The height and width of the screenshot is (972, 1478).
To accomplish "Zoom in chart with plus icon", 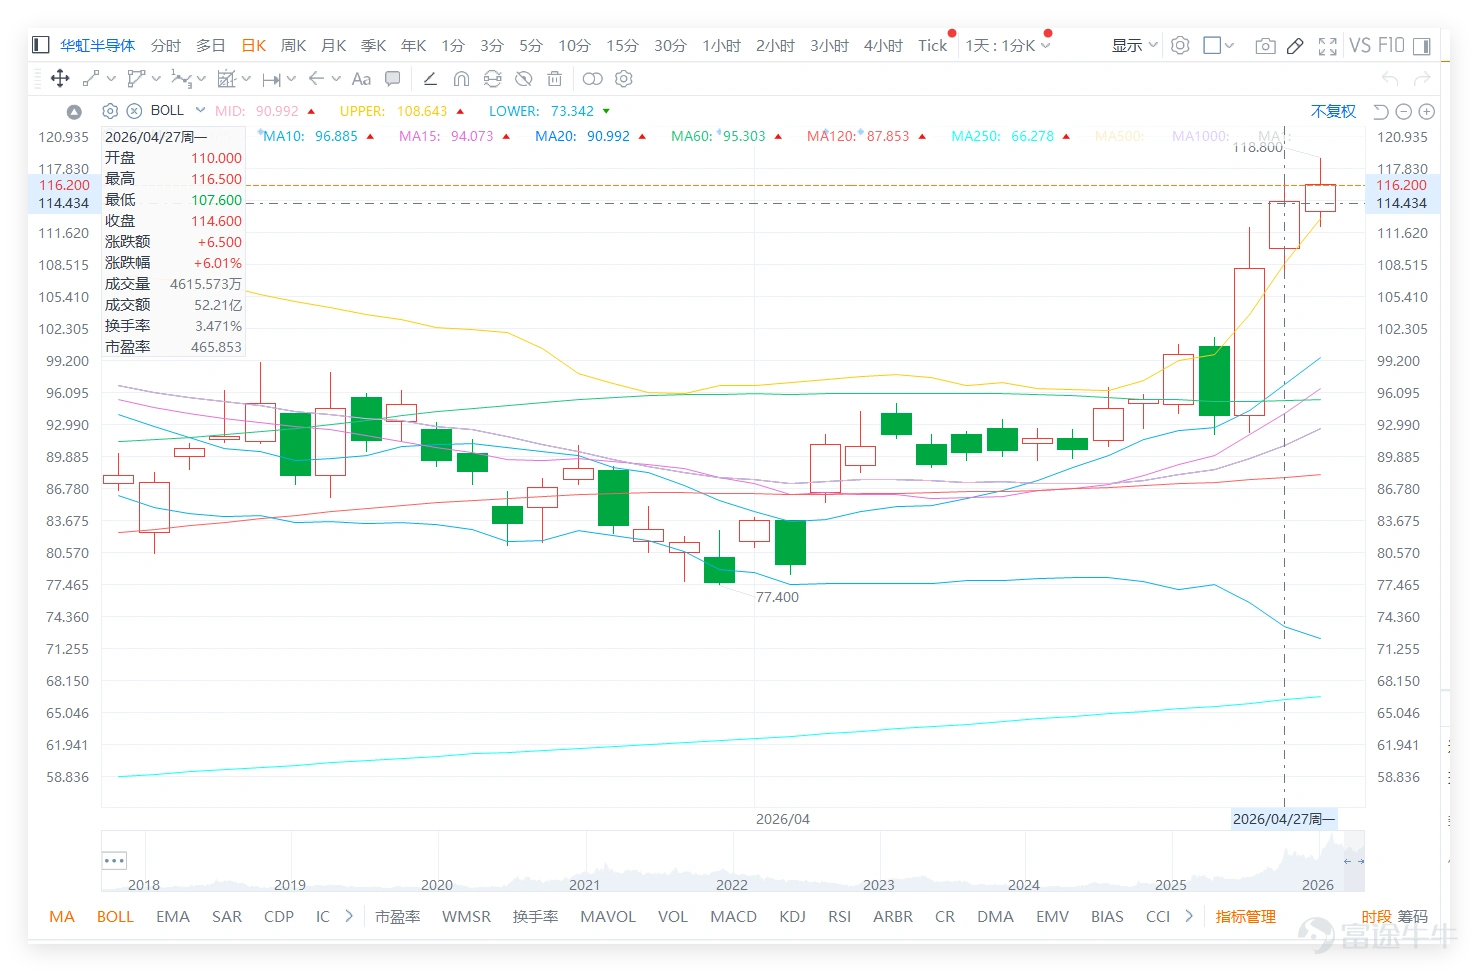I will (x=1427, y=112).
